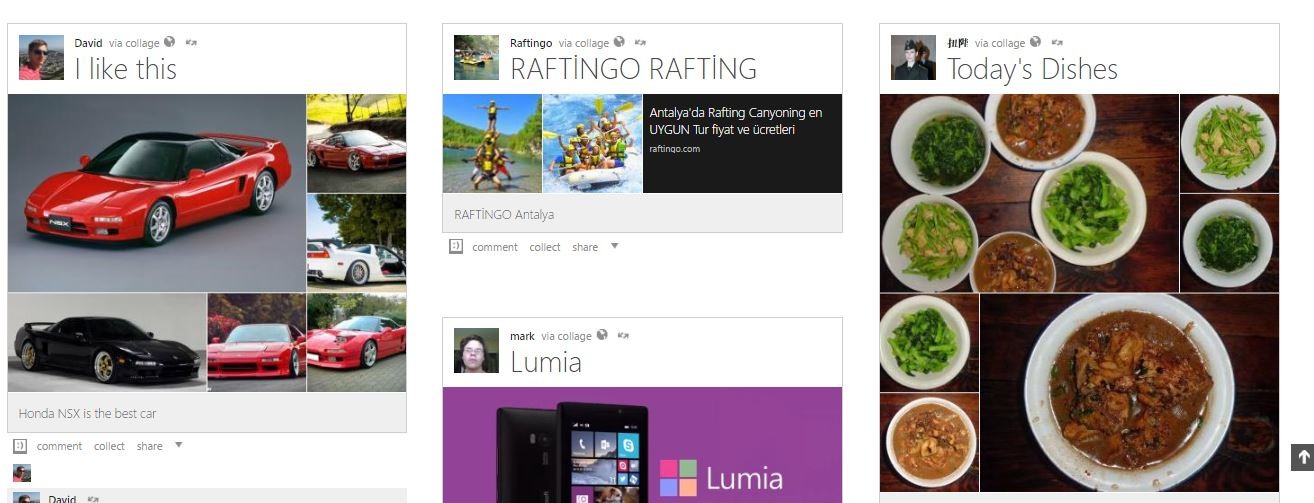Click the small liker avatar below David's post actions
The width and height of the screenshot is (1314, 503).
pyautogui.click(x=21, y=473)
